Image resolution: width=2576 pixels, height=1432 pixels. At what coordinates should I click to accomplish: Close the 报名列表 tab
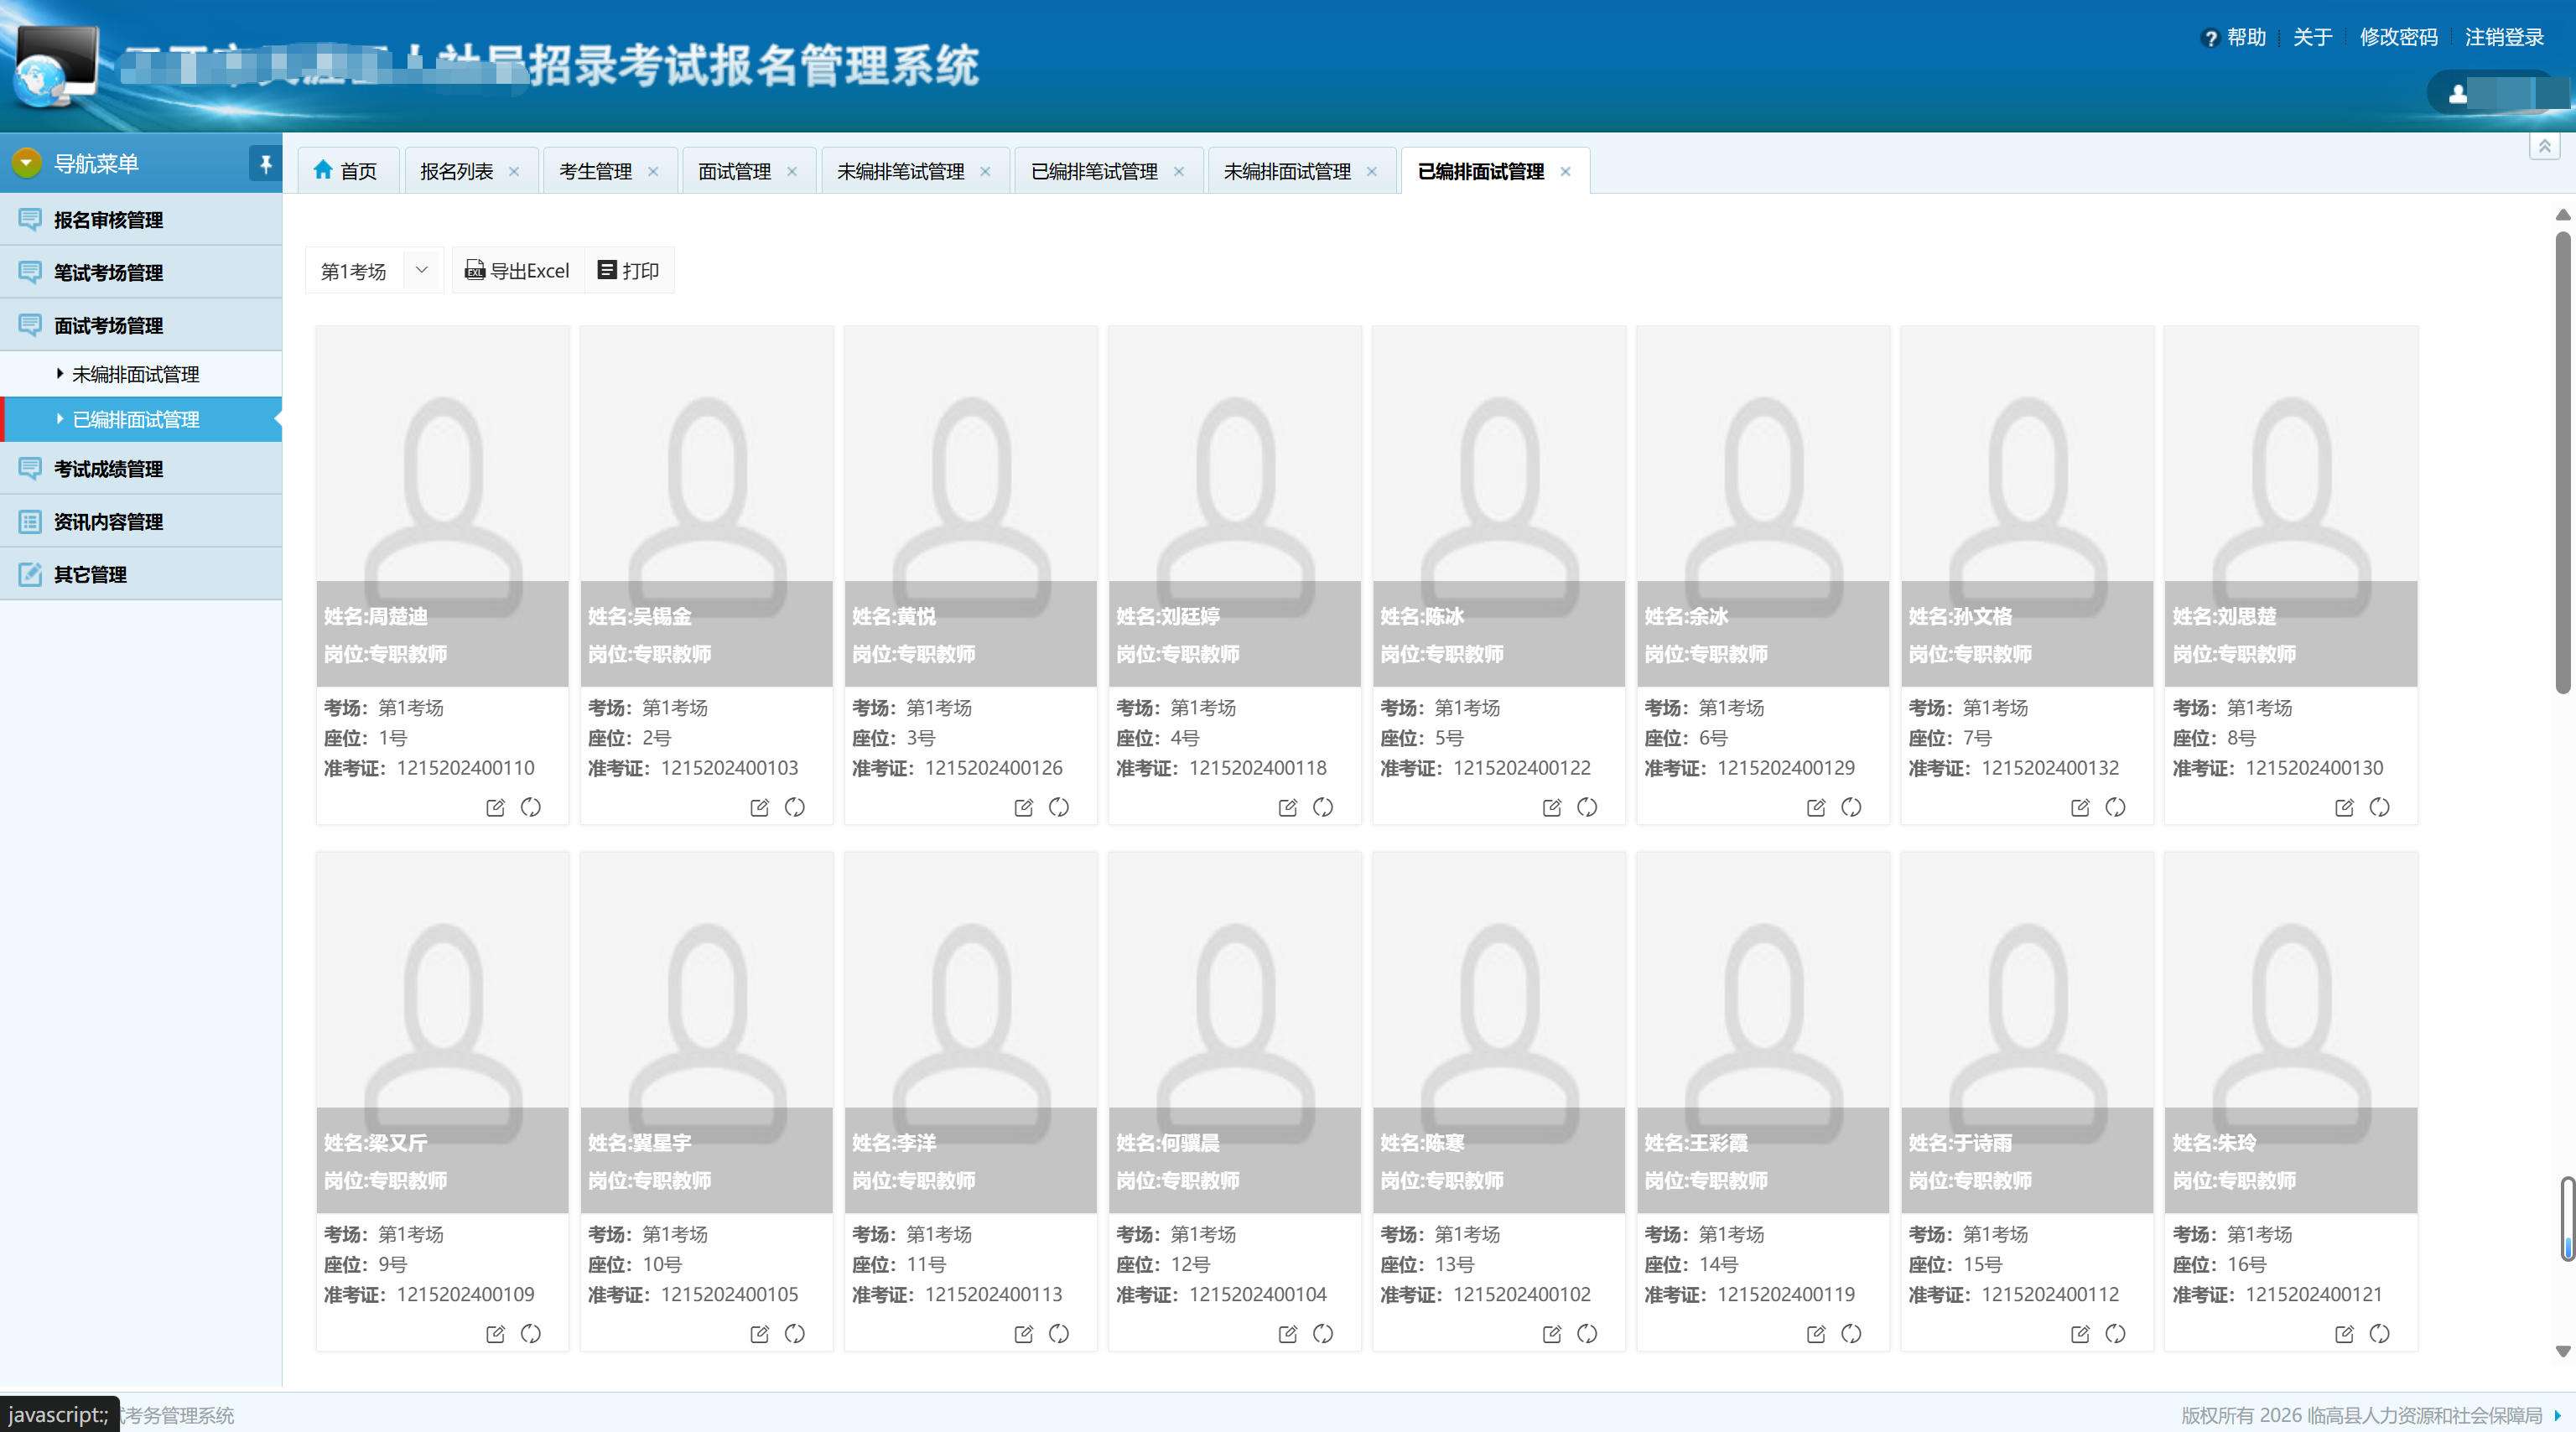coord(514,172)
